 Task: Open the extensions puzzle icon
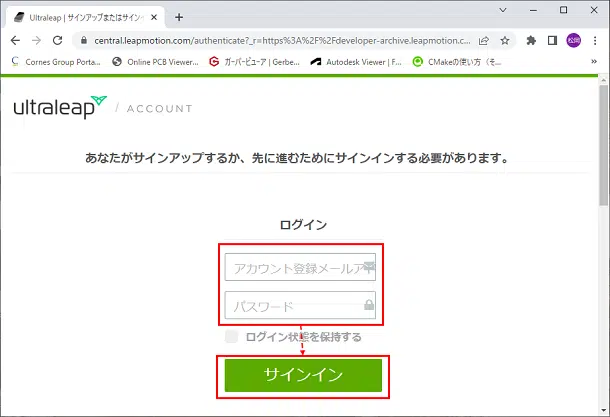[x=531, y=41]
